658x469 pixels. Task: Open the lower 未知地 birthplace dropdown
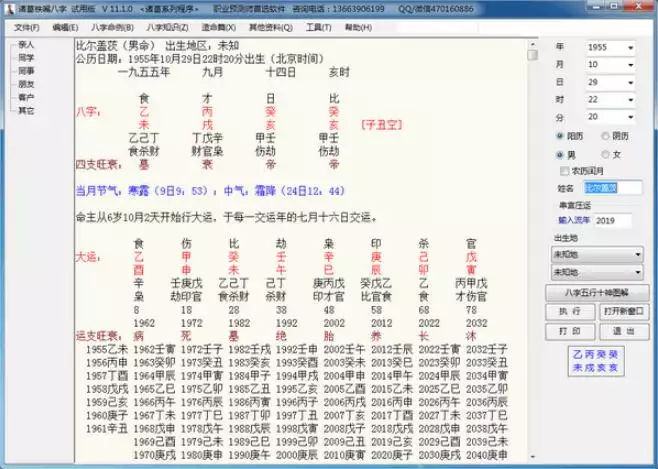click(x=597, y=272)
